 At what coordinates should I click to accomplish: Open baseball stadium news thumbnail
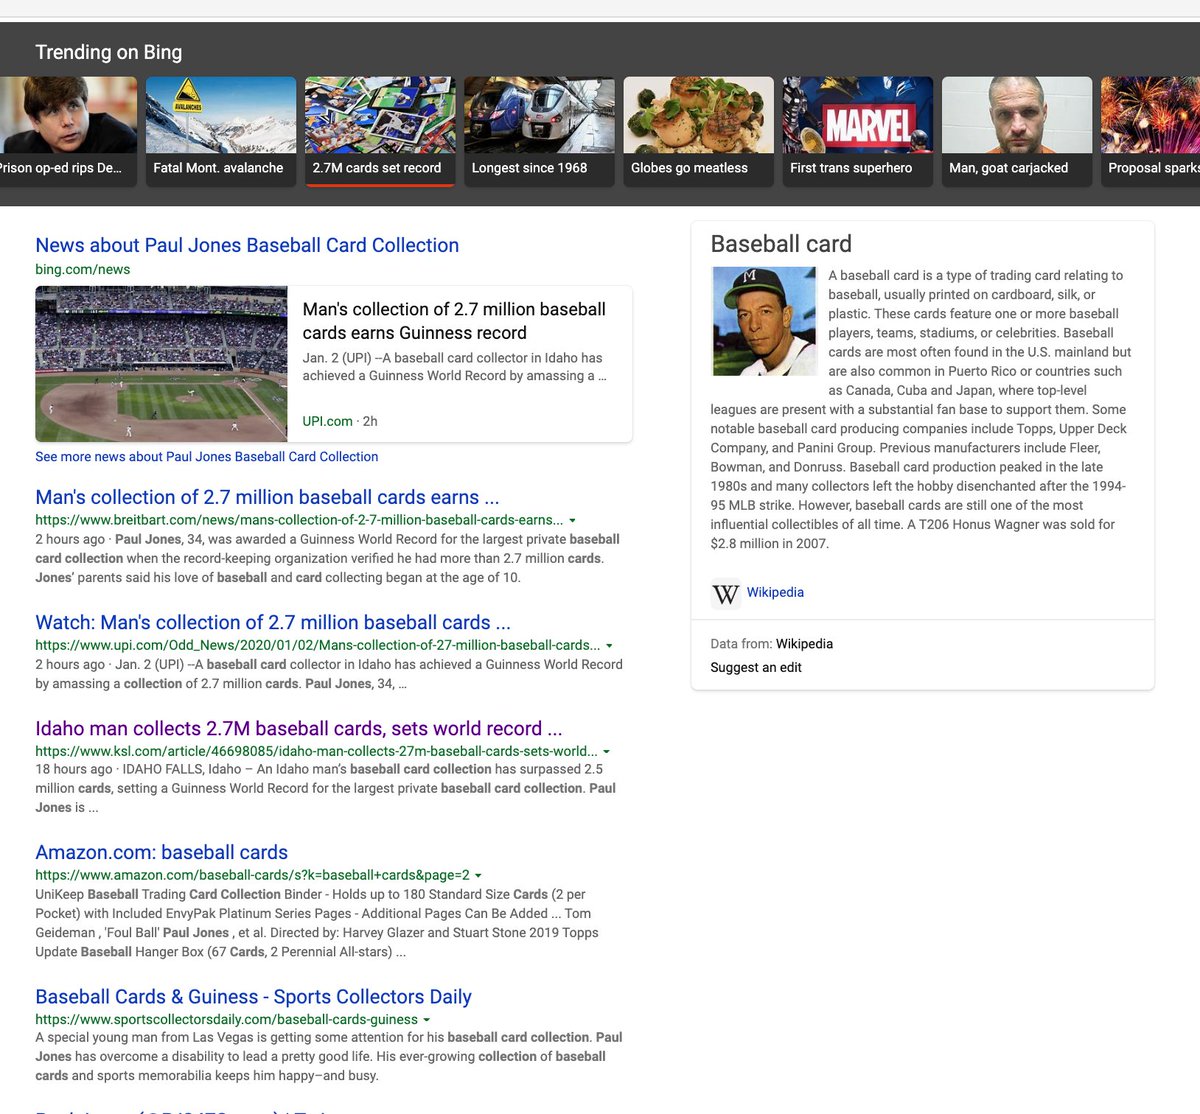161,364
